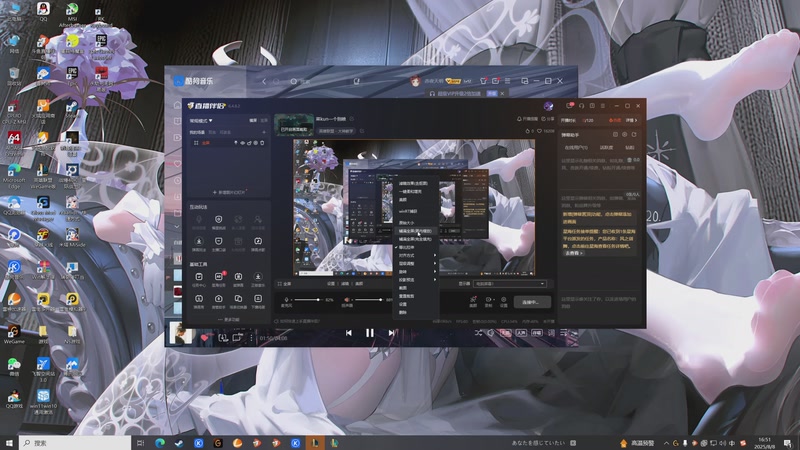Adjust the speaker volume slider
This screenshot has width=800, height=450.
point(369,300)
